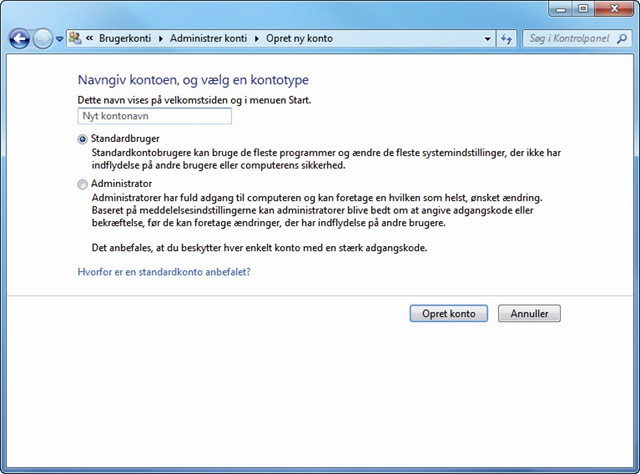Expand the arrow after Administrer konti

click(257, 39)
